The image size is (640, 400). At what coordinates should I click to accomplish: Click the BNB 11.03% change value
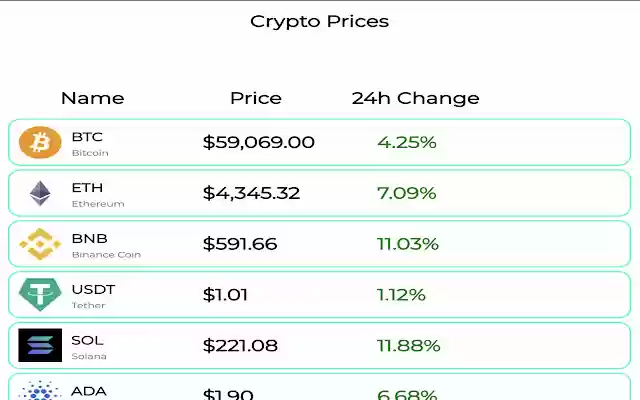407,244
